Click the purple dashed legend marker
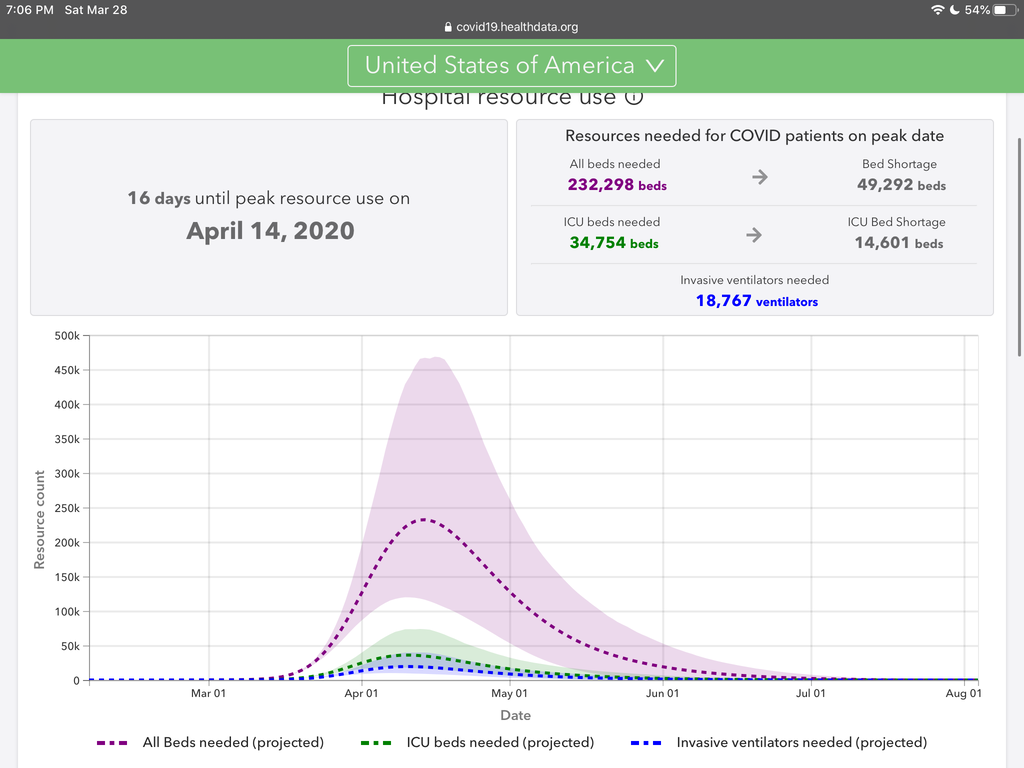 coord(112,743)
